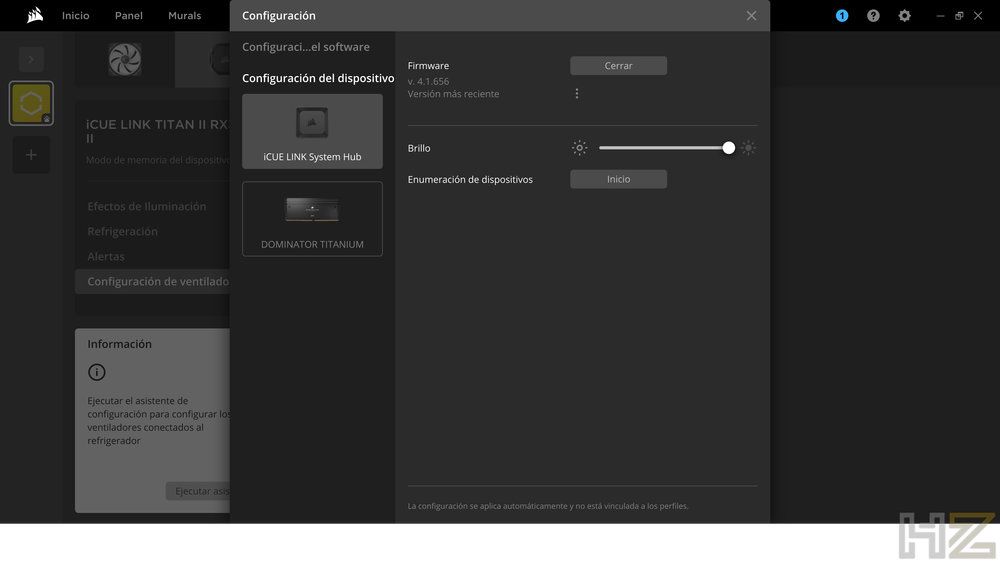Click the information circle icon

pyautogui.click(x=96, y=372)
